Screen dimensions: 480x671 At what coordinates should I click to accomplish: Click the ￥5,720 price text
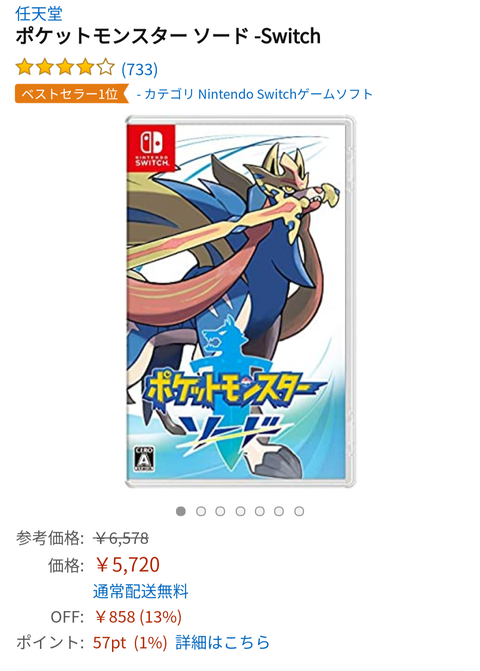pos(127,565)
